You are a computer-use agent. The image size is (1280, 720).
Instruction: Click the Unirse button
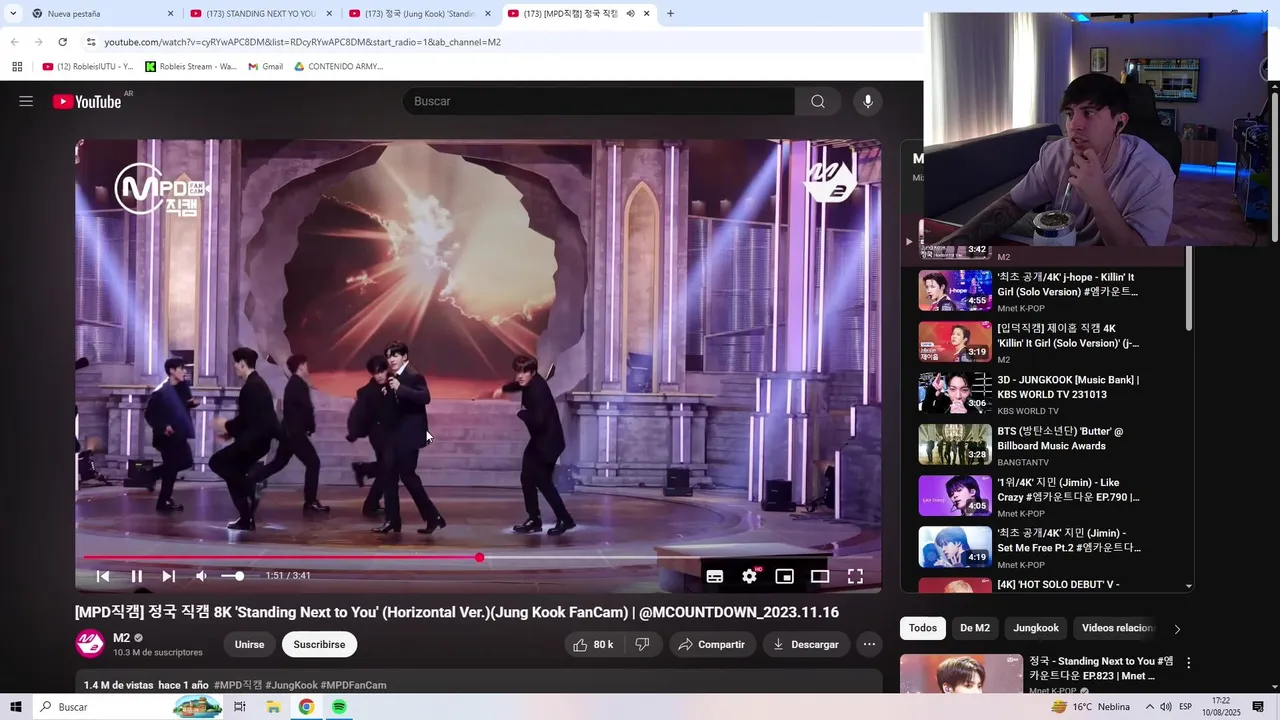point(249,645)
